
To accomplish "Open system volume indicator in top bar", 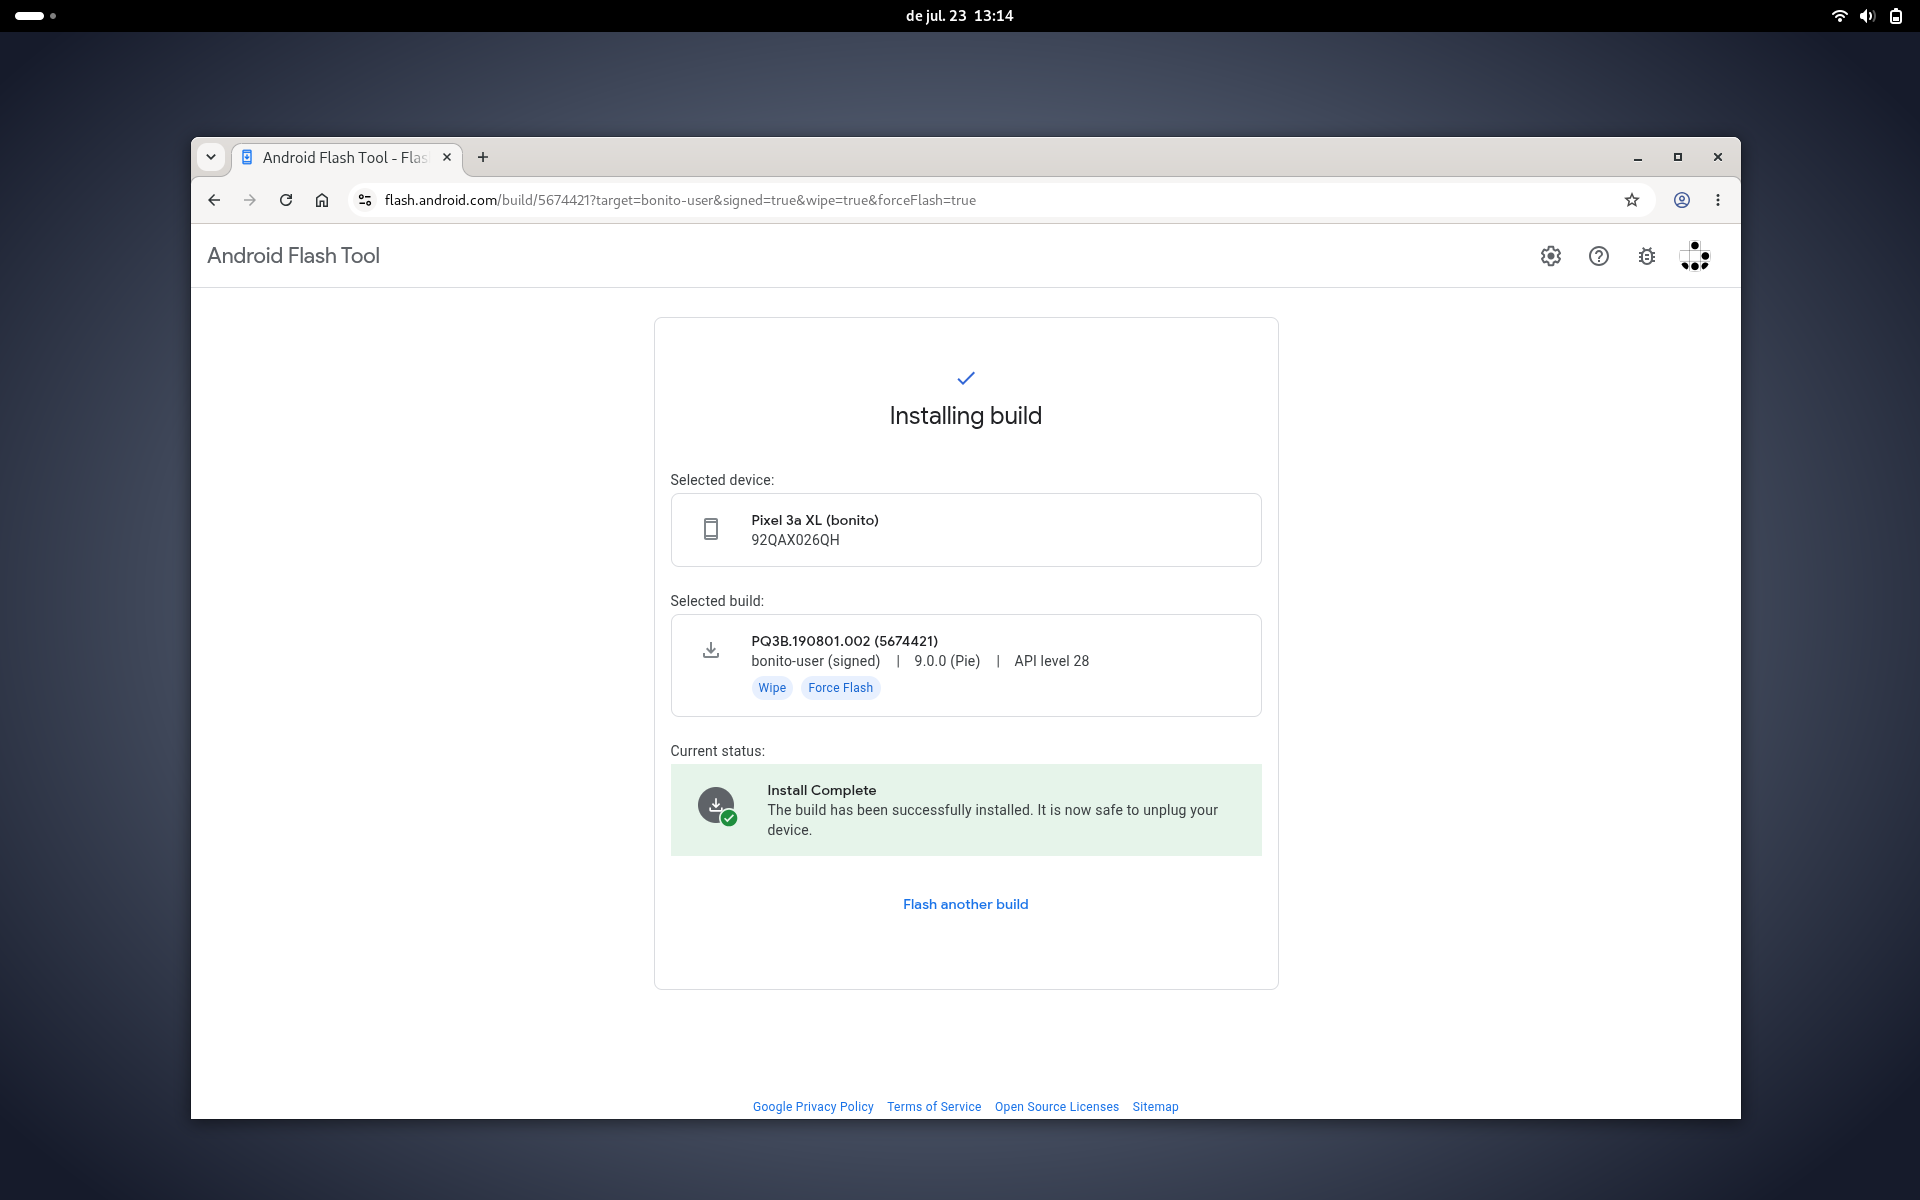I will [1867, 16].
